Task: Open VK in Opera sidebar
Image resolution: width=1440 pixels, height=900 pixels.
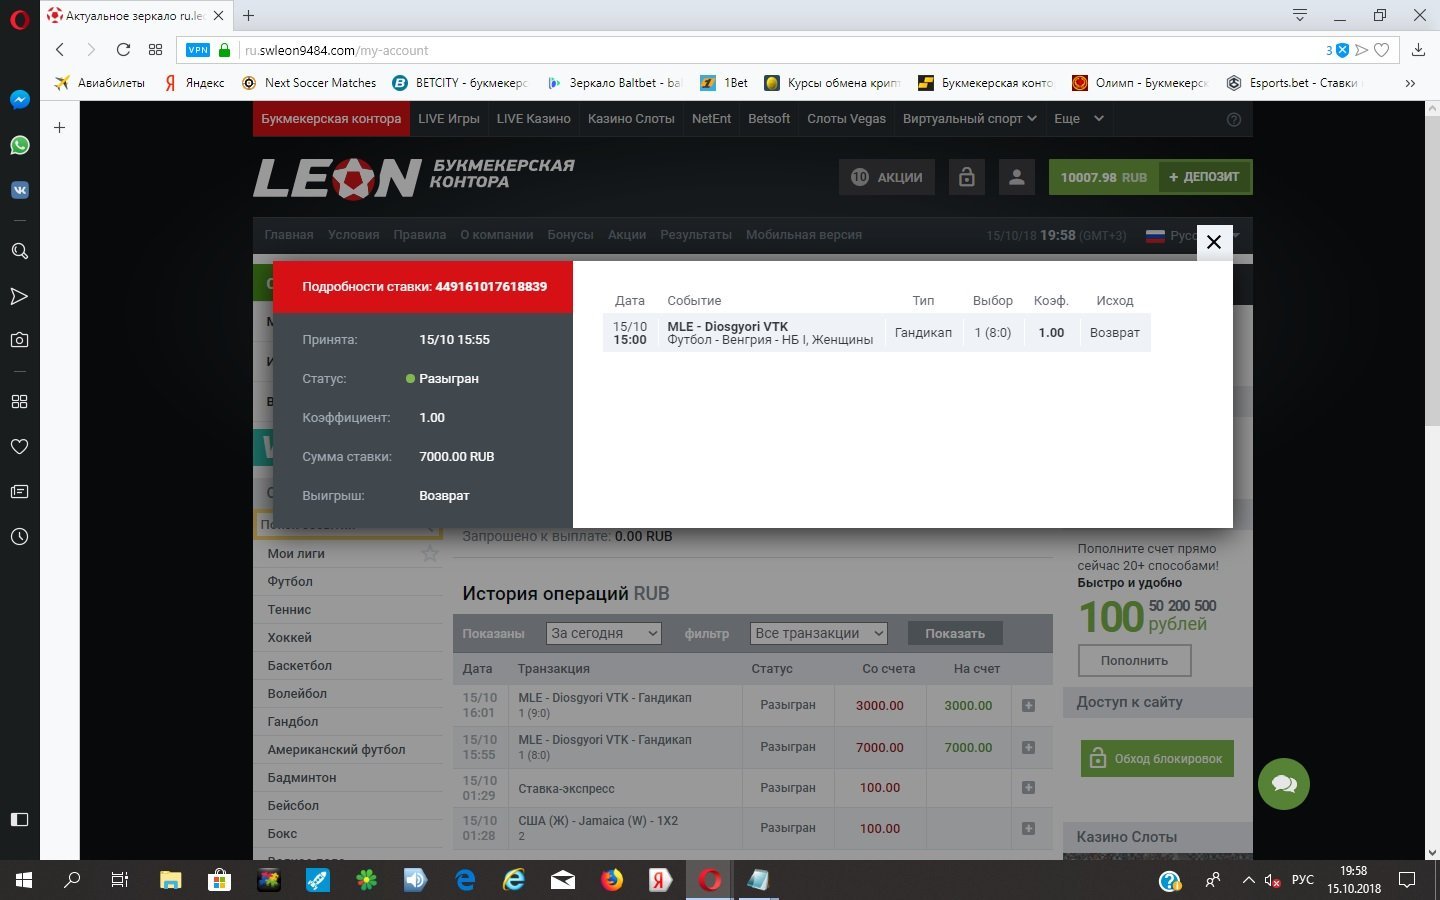Action: (x=19, y=190)
